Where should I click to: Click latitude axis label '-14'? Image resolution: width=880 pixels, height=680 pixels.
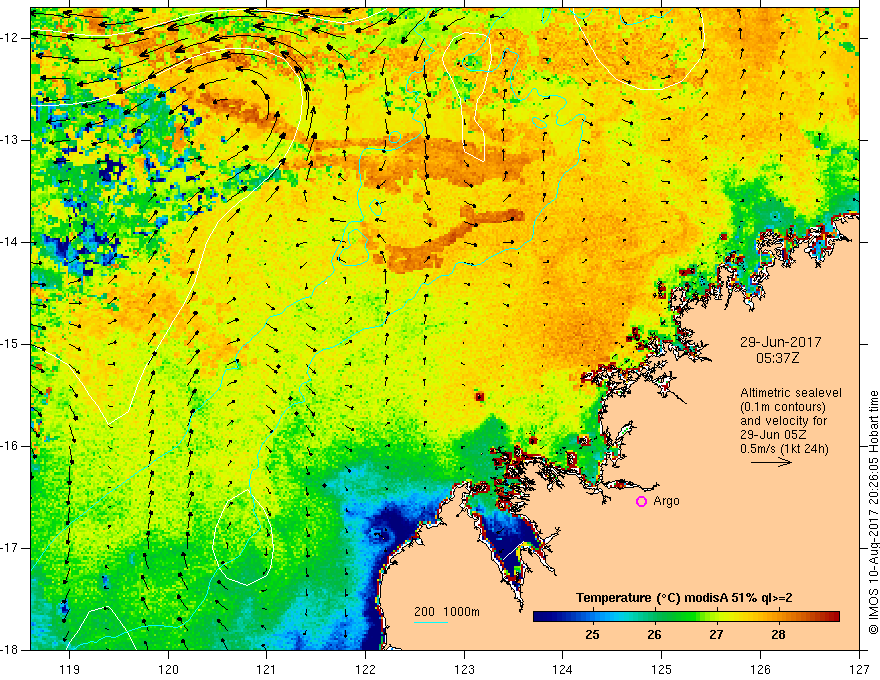(x=11, y=242)
